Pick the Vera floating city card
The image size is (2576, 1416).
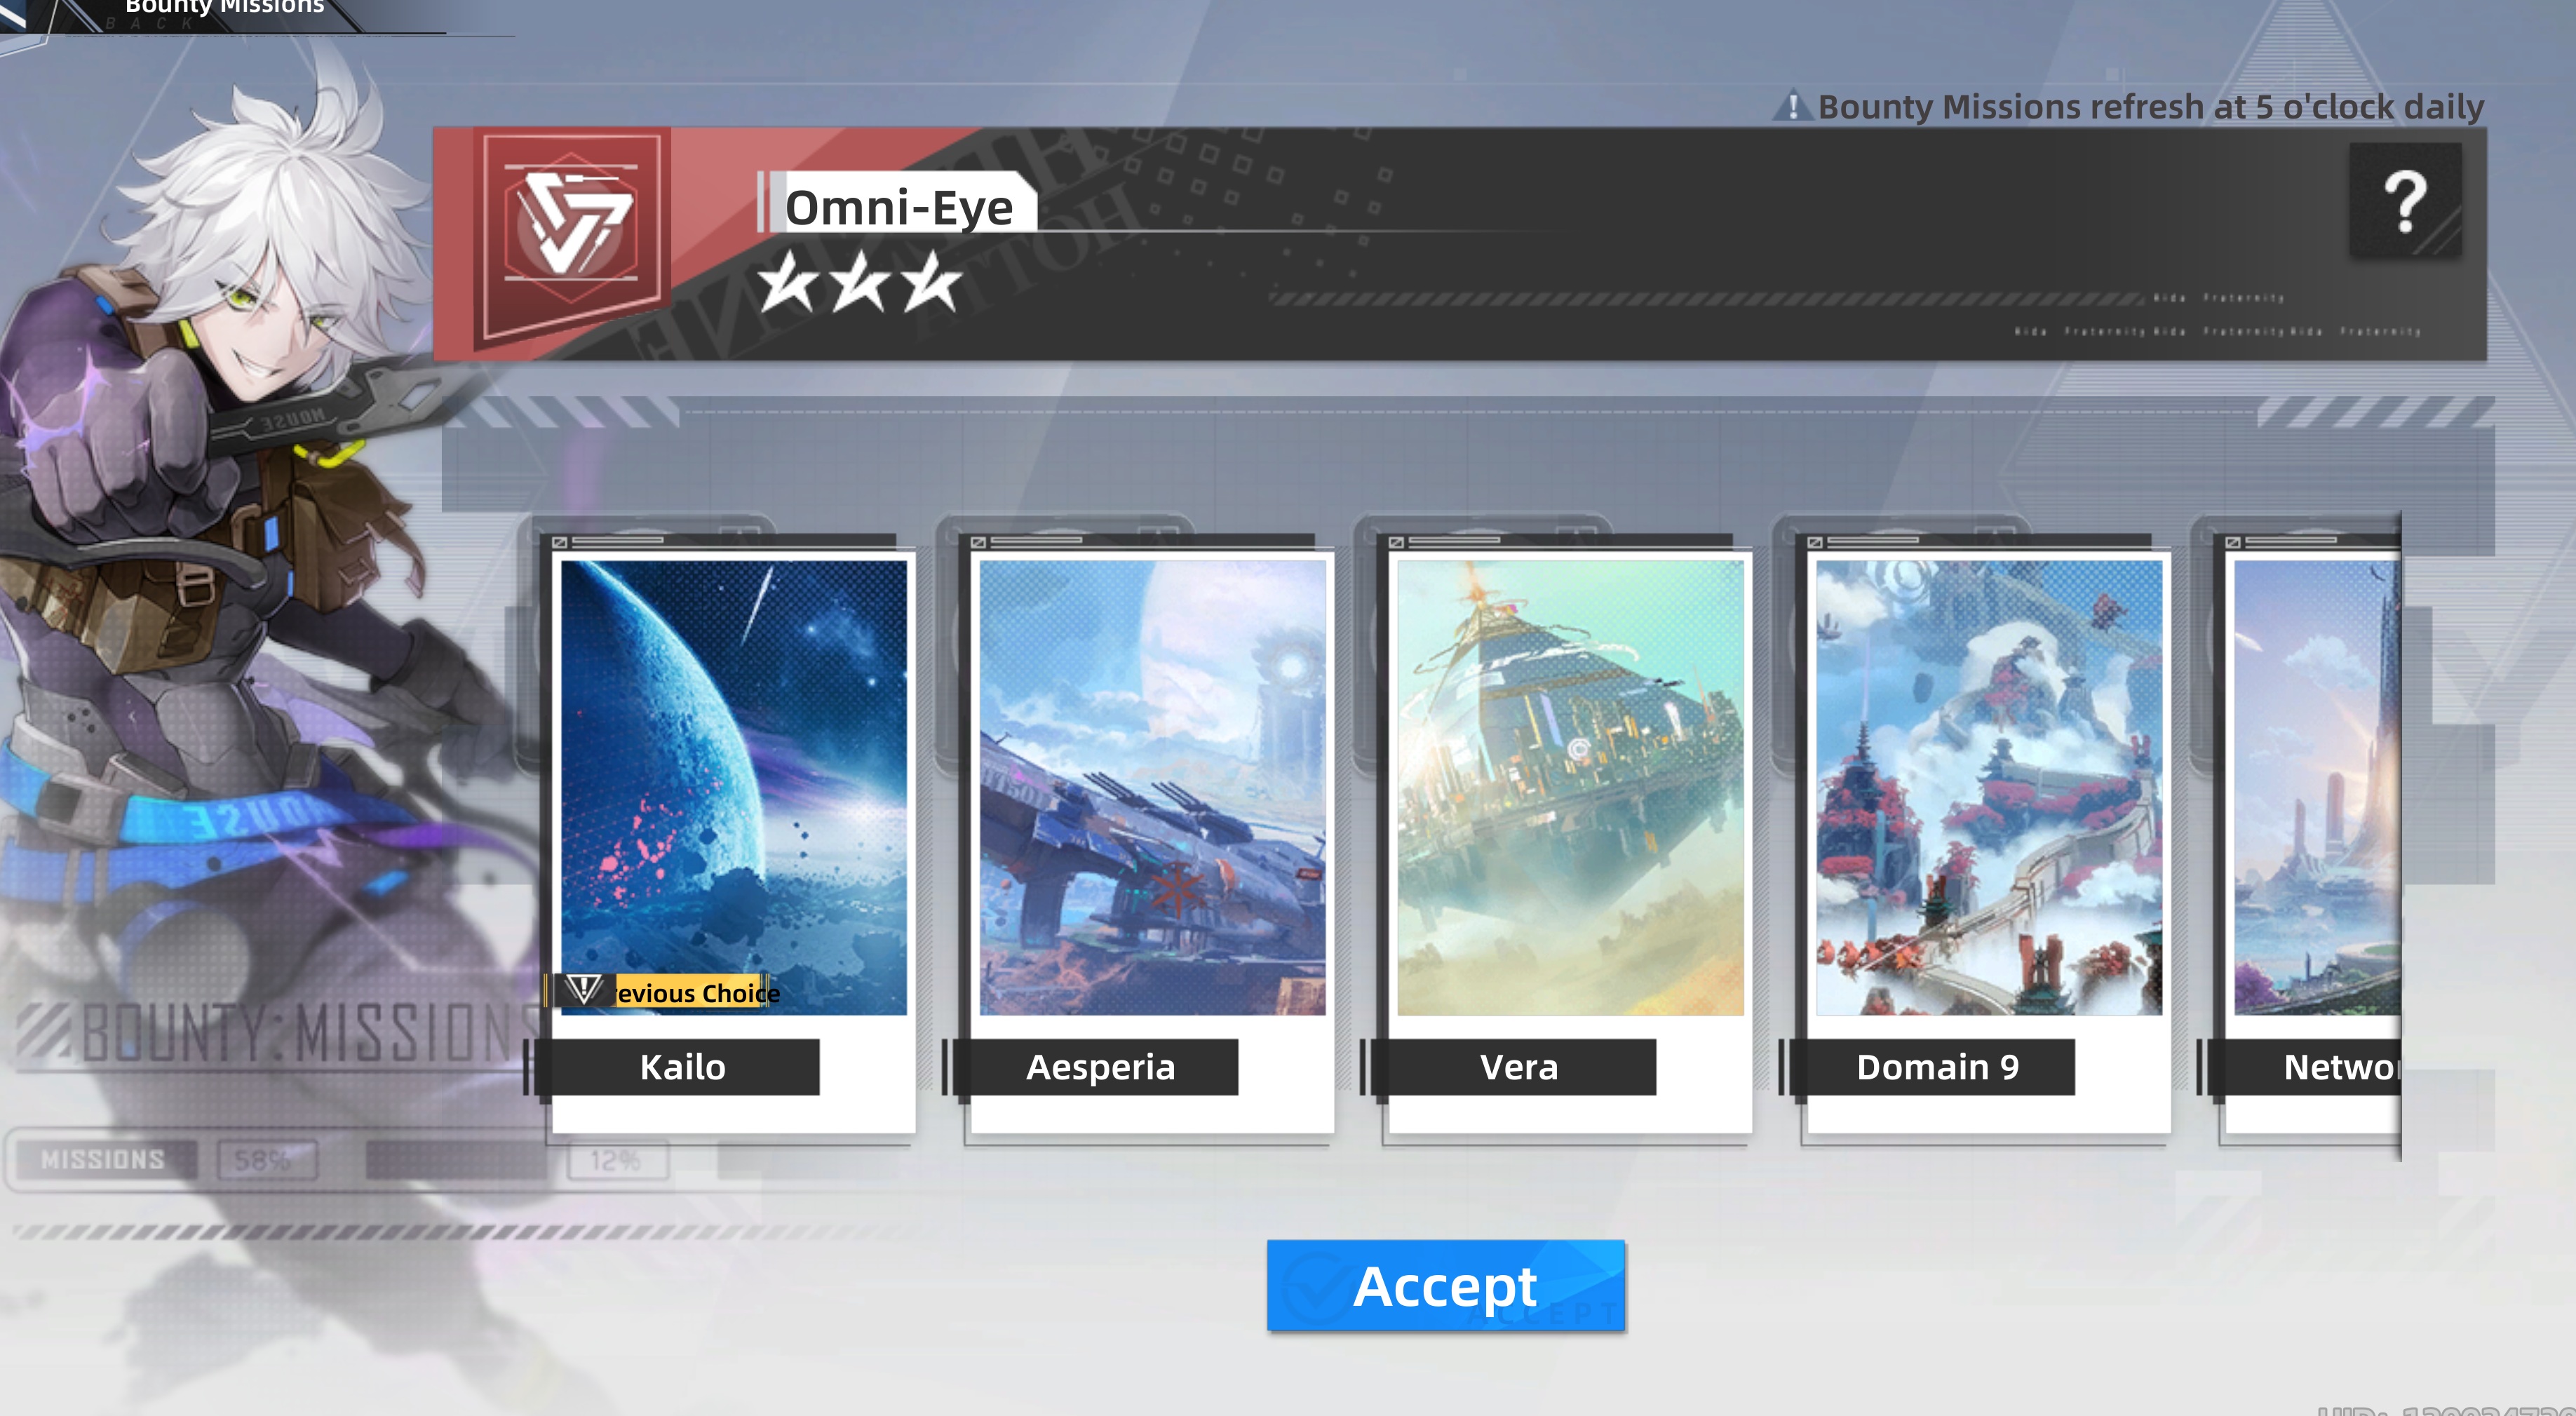[1570, 787]
